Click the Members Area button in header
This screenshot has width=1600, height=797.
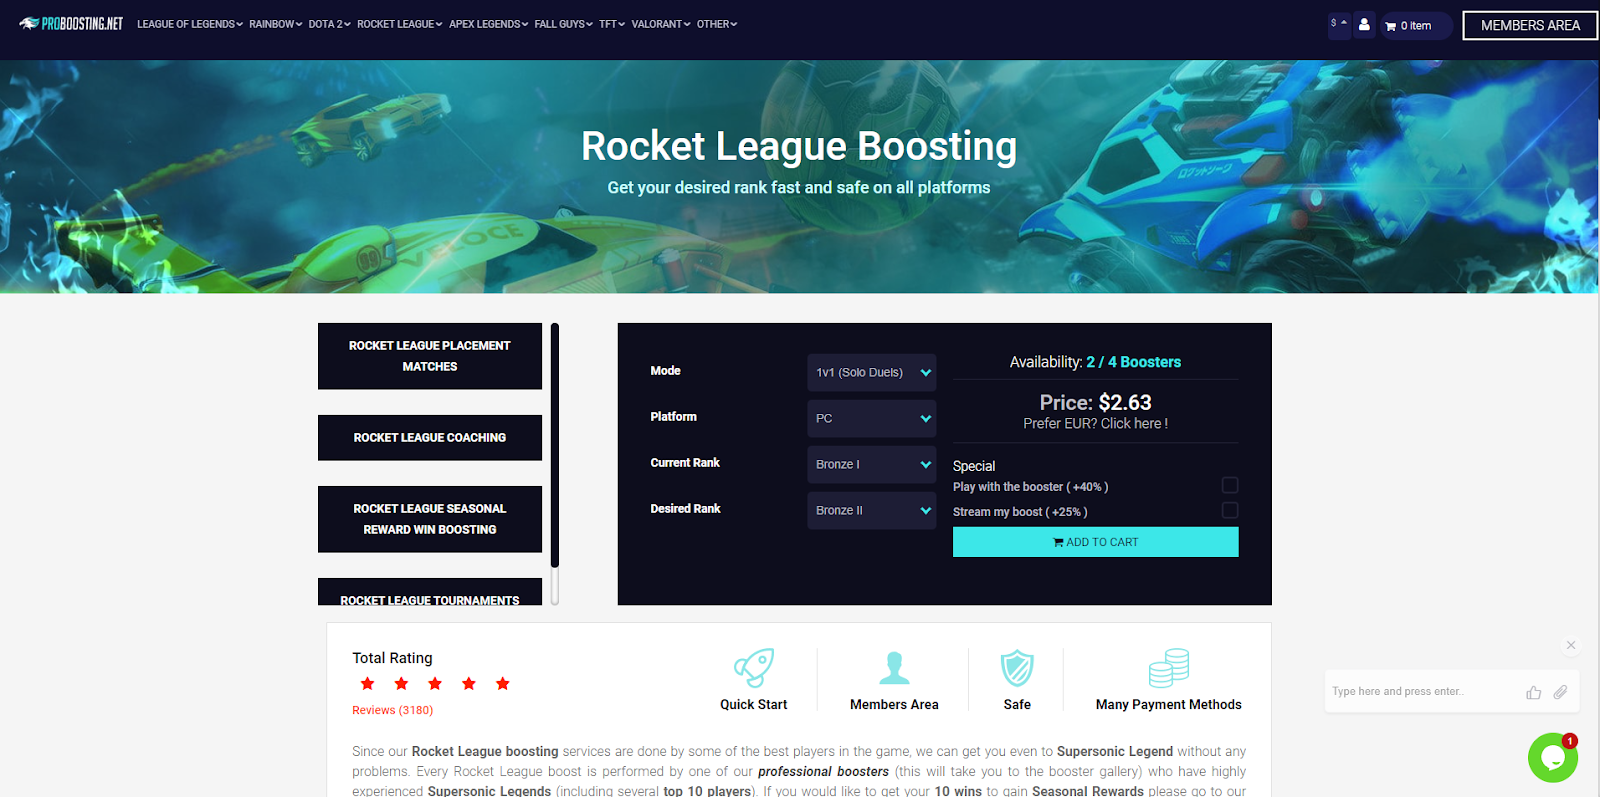click(x=1530, y=26)
